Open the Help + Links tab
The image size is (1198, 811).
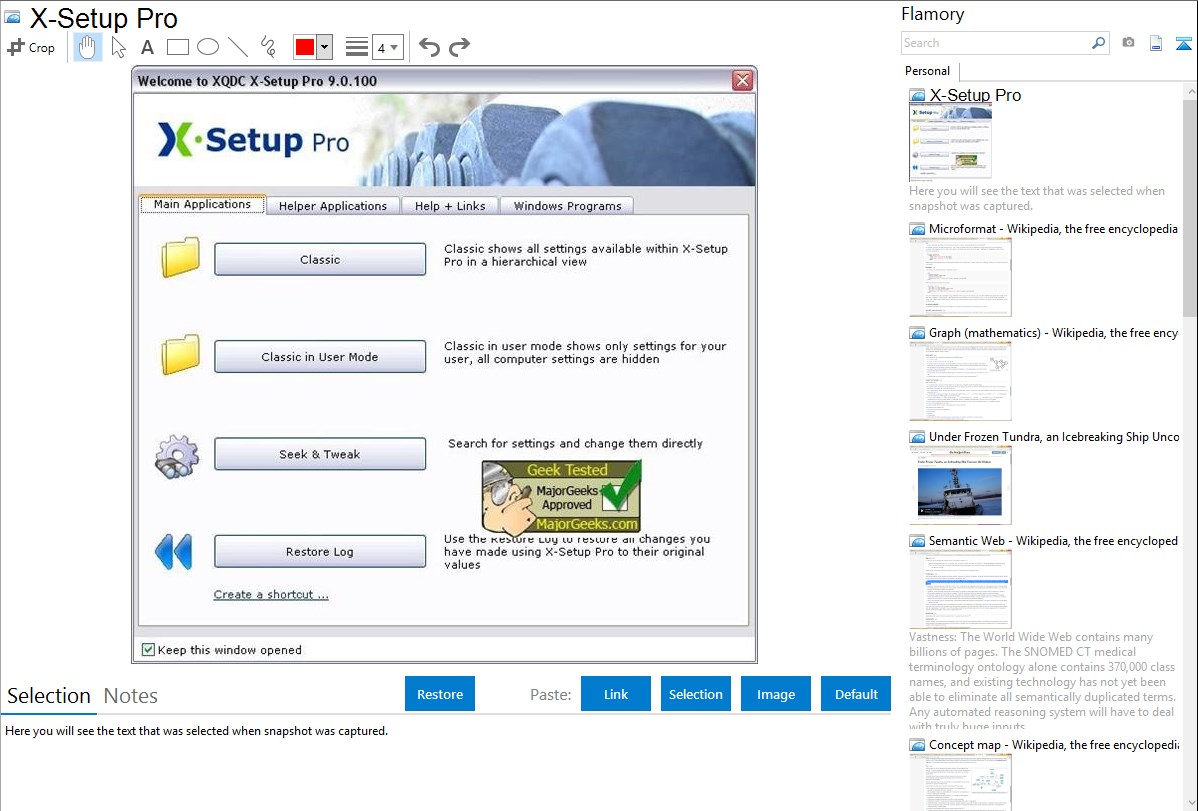(450, 206)
